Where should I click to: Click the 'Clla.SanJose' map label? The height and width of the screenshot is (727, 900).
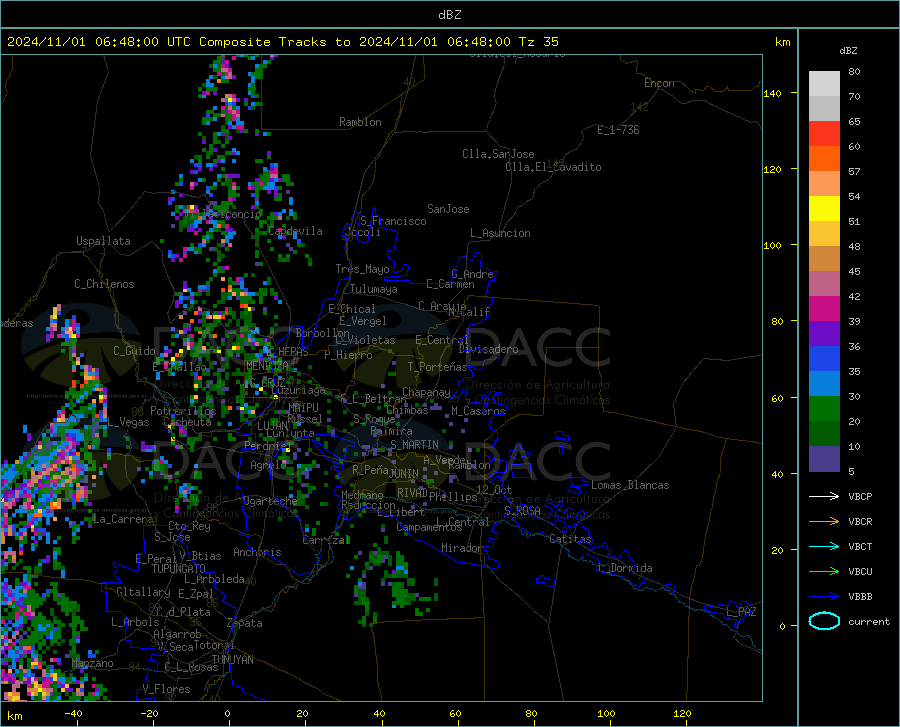click(x=498, y=154)
